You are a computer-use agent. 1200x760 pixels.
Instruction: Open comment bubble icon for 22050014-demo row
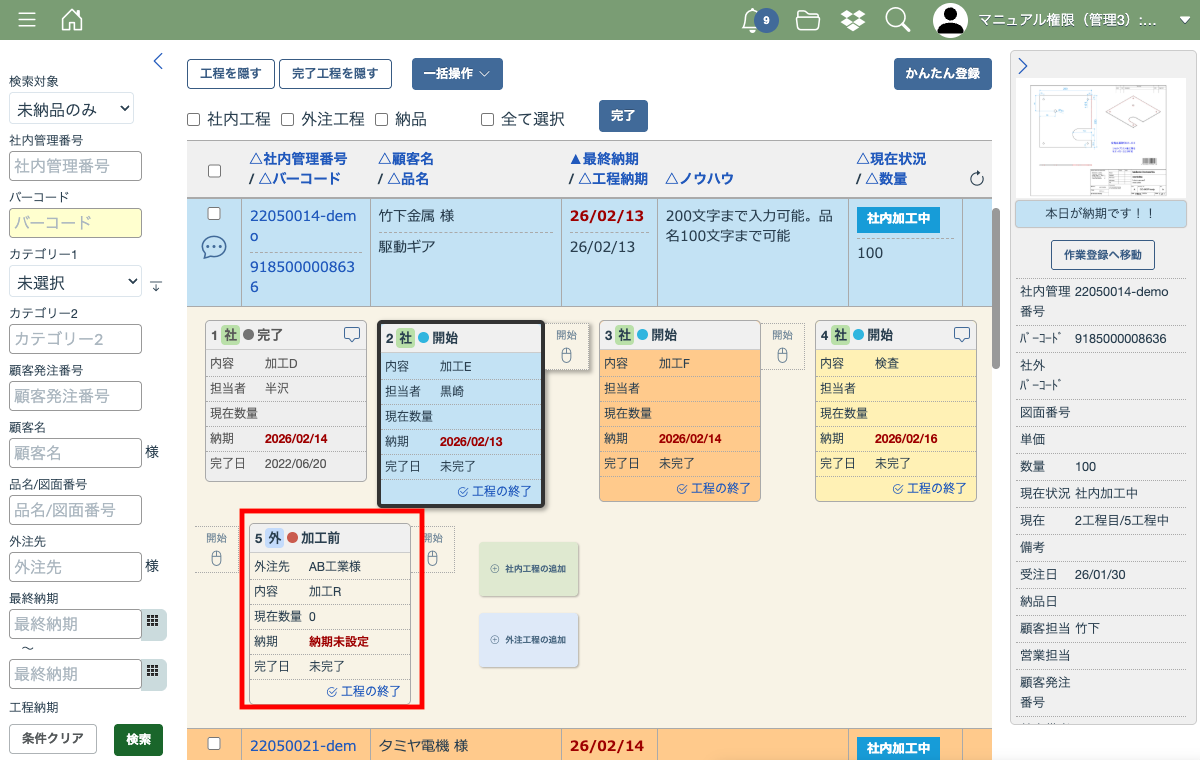[214, 247]
